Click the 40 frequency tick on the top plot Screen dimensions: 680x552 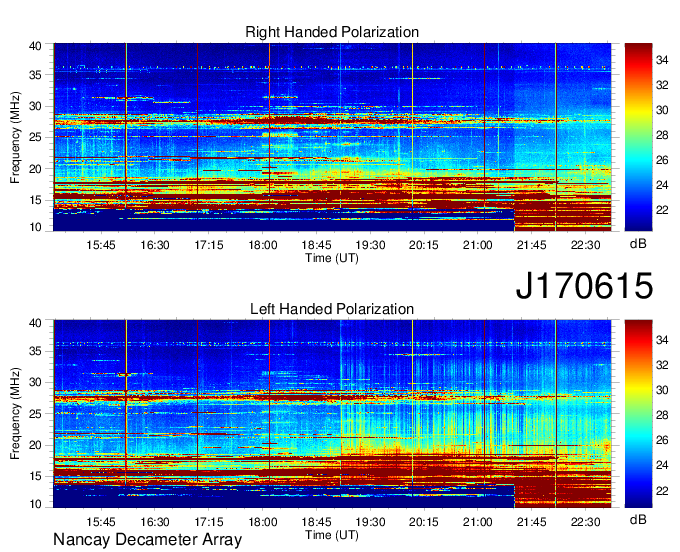[36, 46]
